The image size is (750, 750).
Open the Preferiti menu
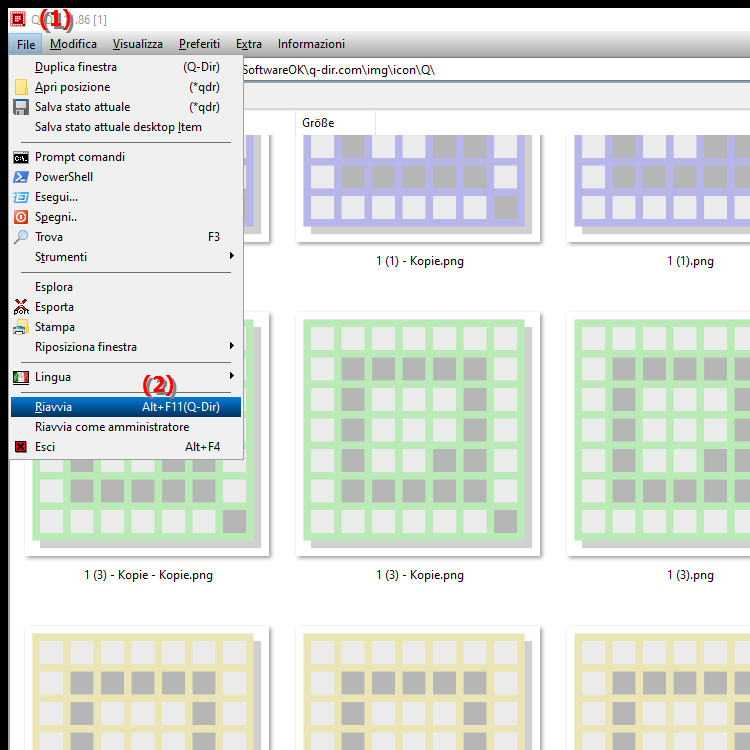point(199,44)
